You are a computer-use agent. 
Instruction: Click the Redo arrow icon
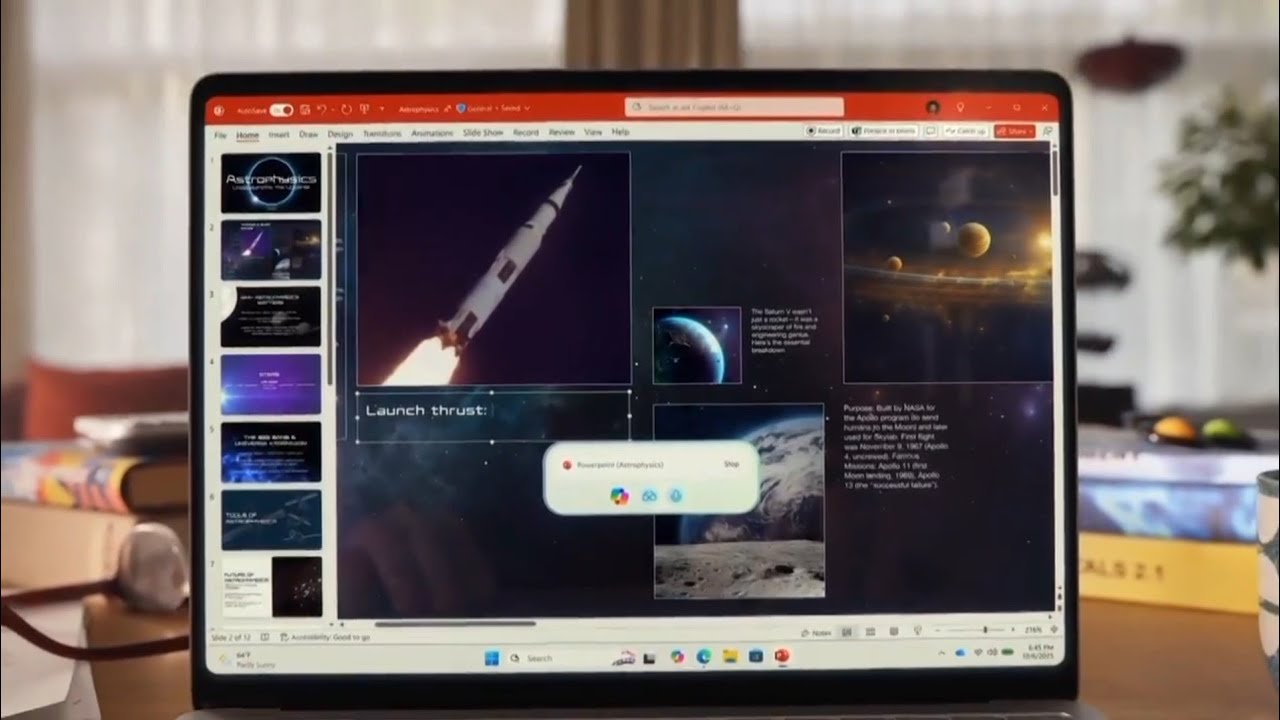point(346,109)
